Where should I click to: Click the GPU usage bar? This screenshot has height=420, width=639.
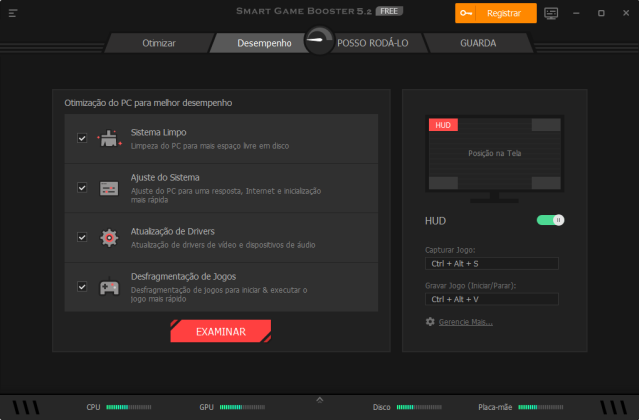(242, 407)
